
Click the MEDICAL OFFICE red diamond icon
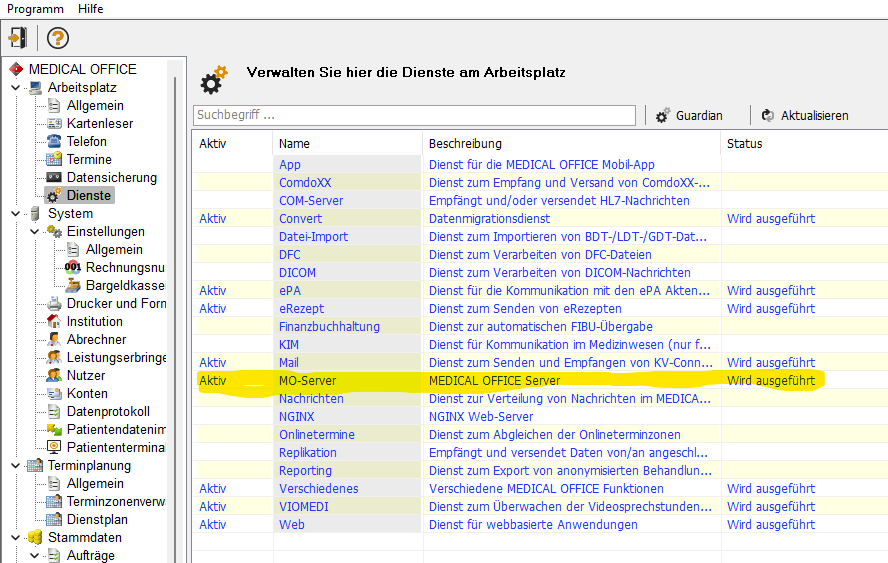[x=16, y=69]
